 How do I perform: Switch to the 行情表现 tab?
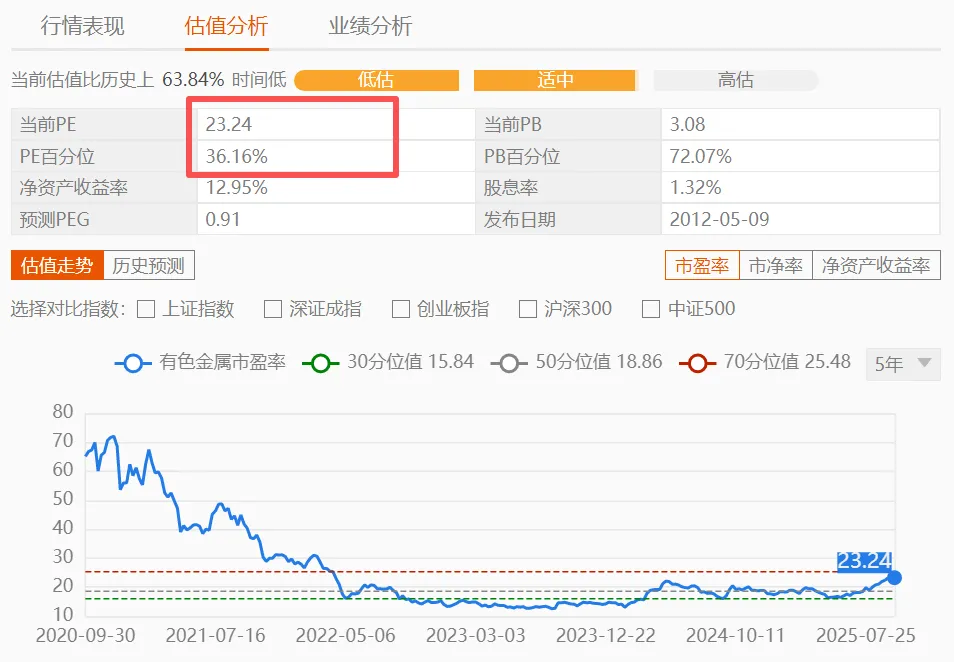[x=83, y=26]
